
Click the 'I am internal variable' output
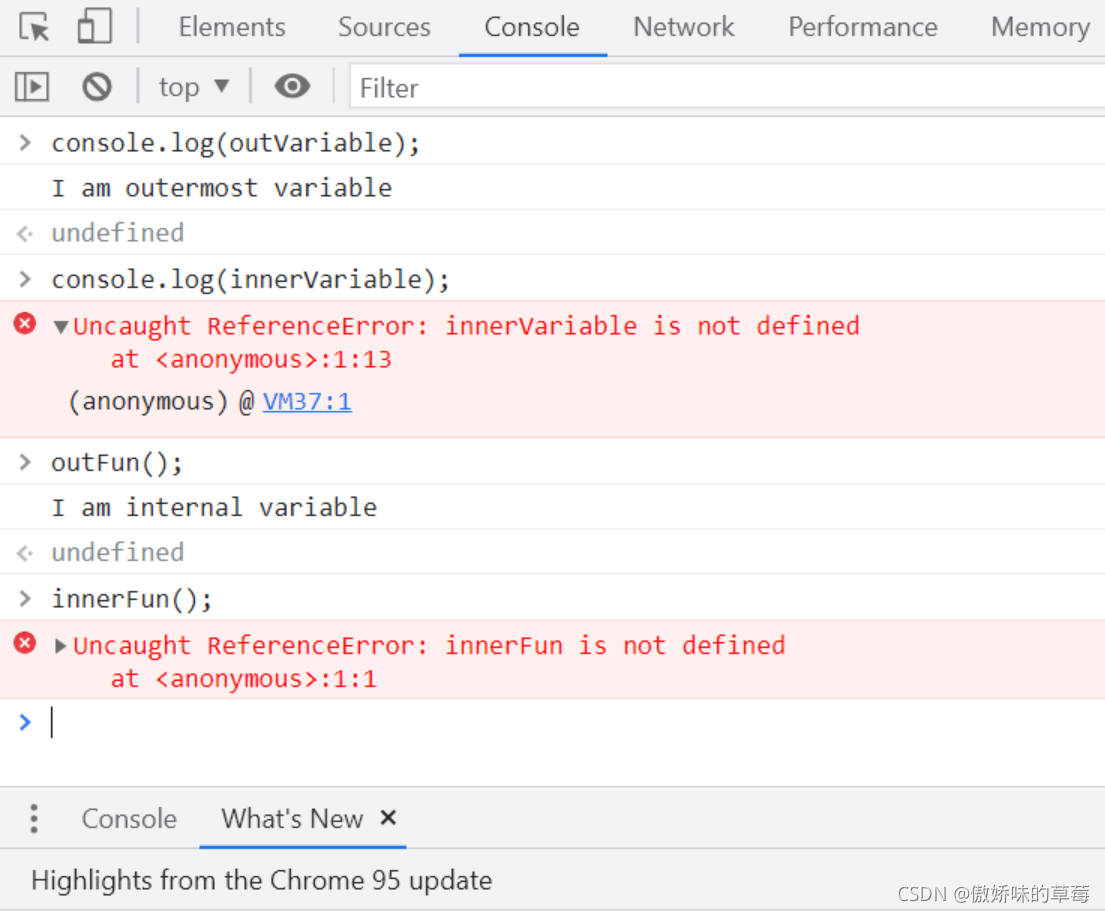214,507
